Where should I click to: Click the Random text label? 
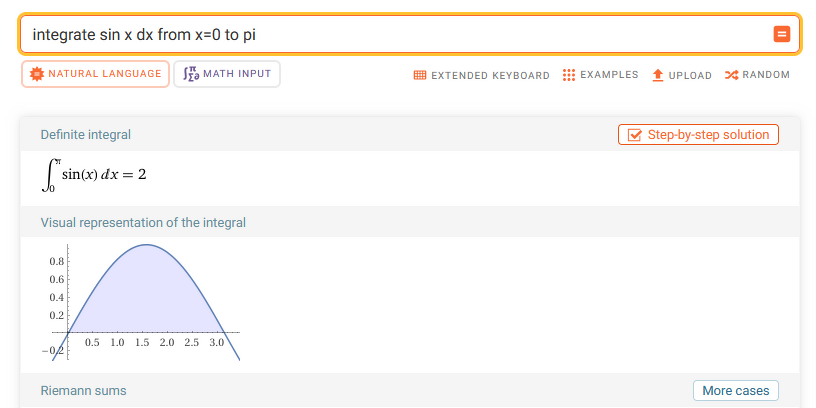click(766, 75)
